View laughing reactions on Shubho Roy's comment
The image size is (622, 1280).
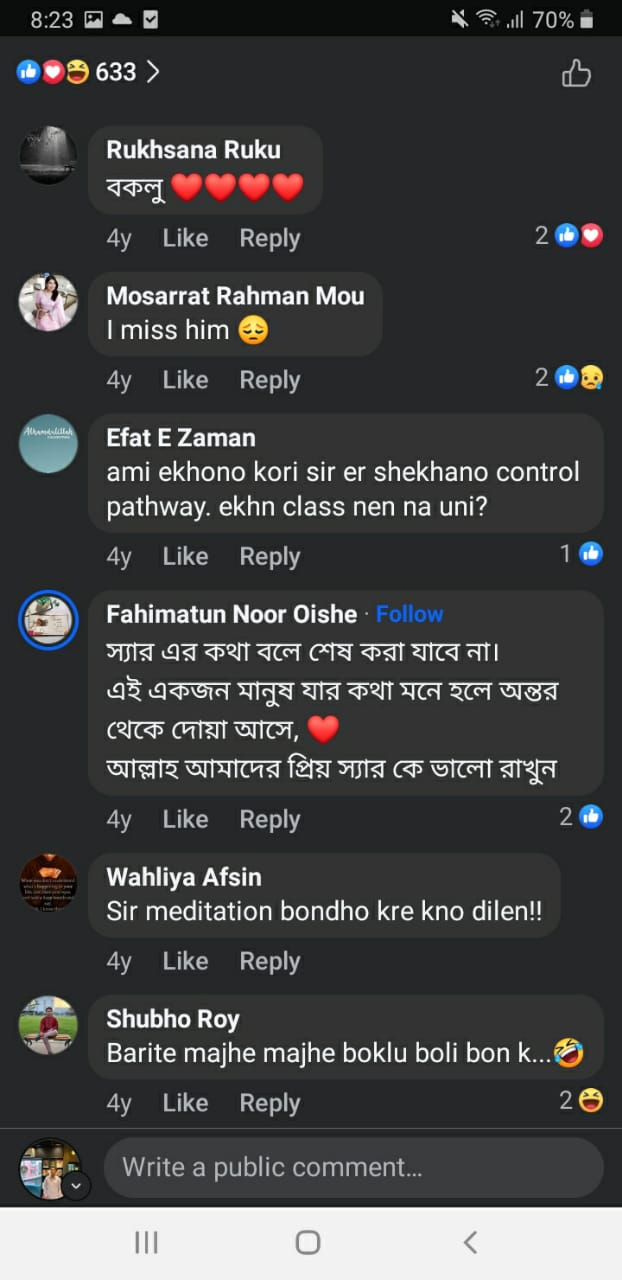[x=581, y=1101]
